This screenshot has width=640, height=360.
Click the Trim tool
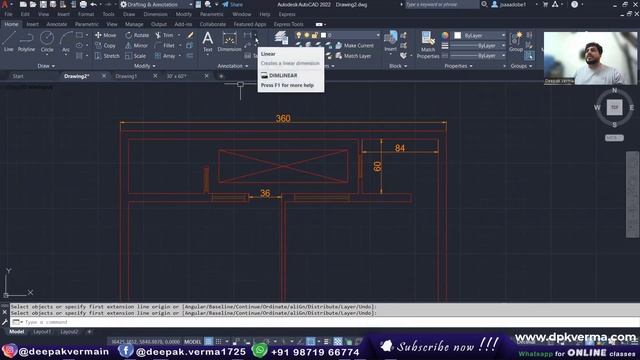tap(164, 36)
